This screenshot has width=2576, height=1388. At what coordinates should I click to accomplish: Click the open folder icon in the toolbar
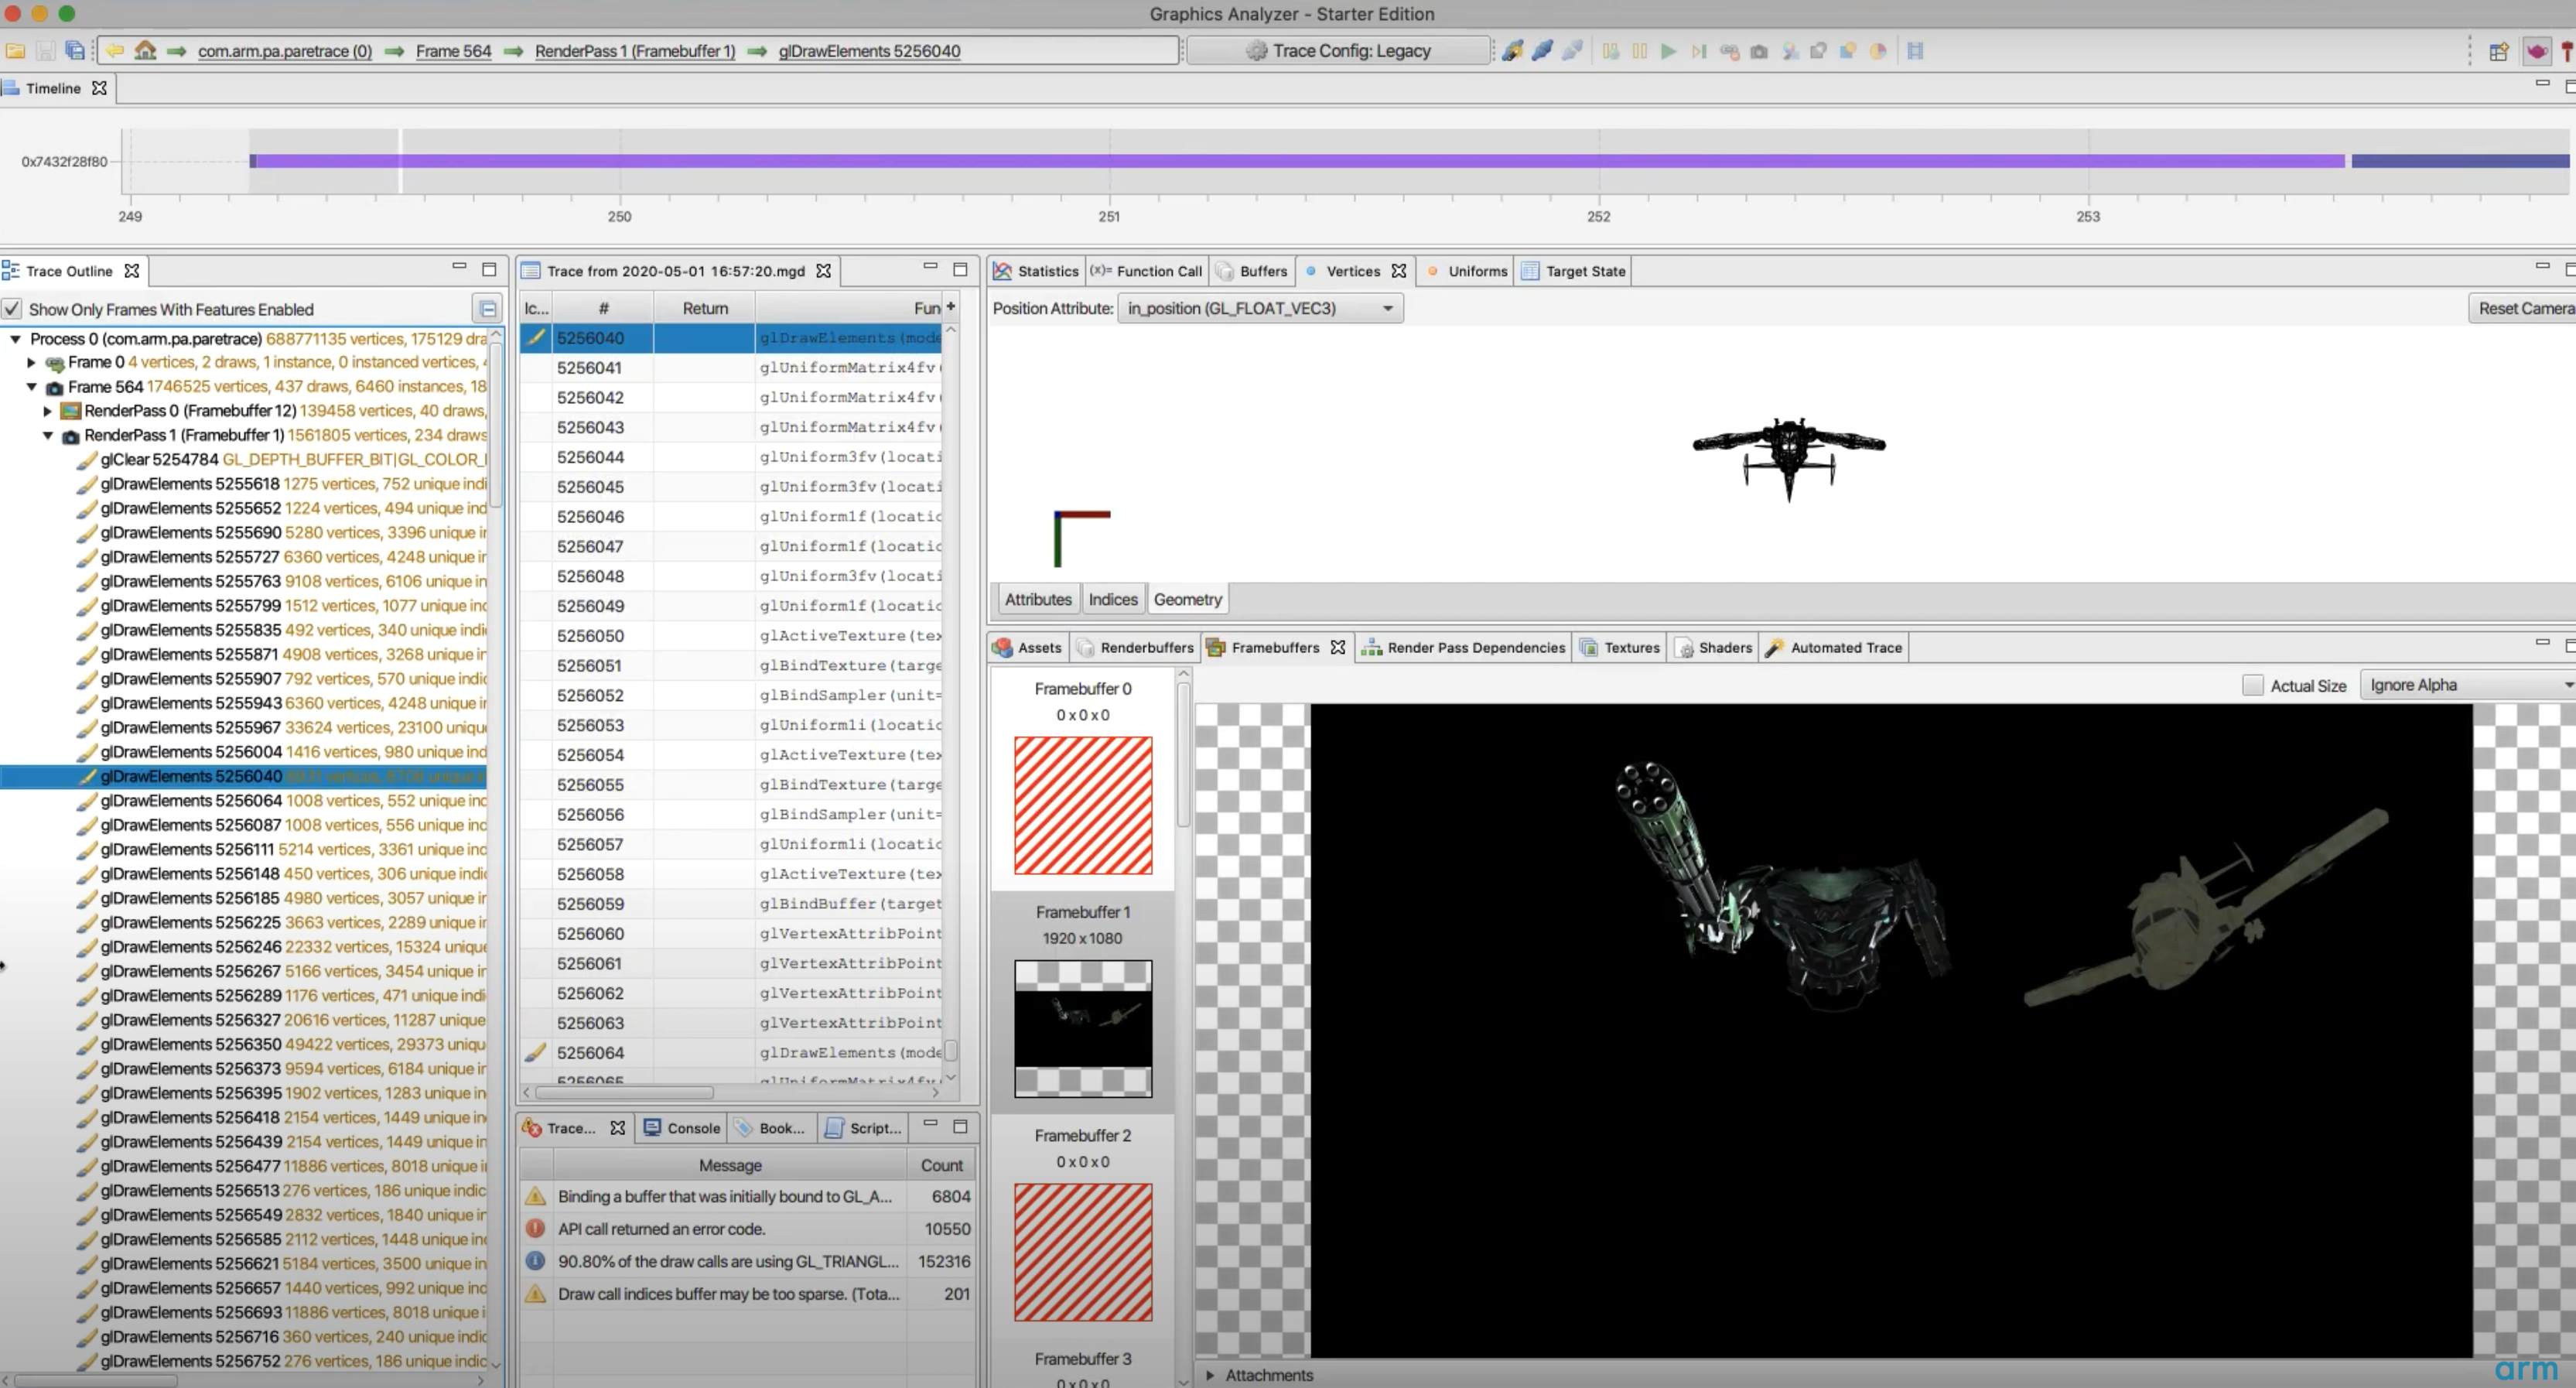coord(16,51)
